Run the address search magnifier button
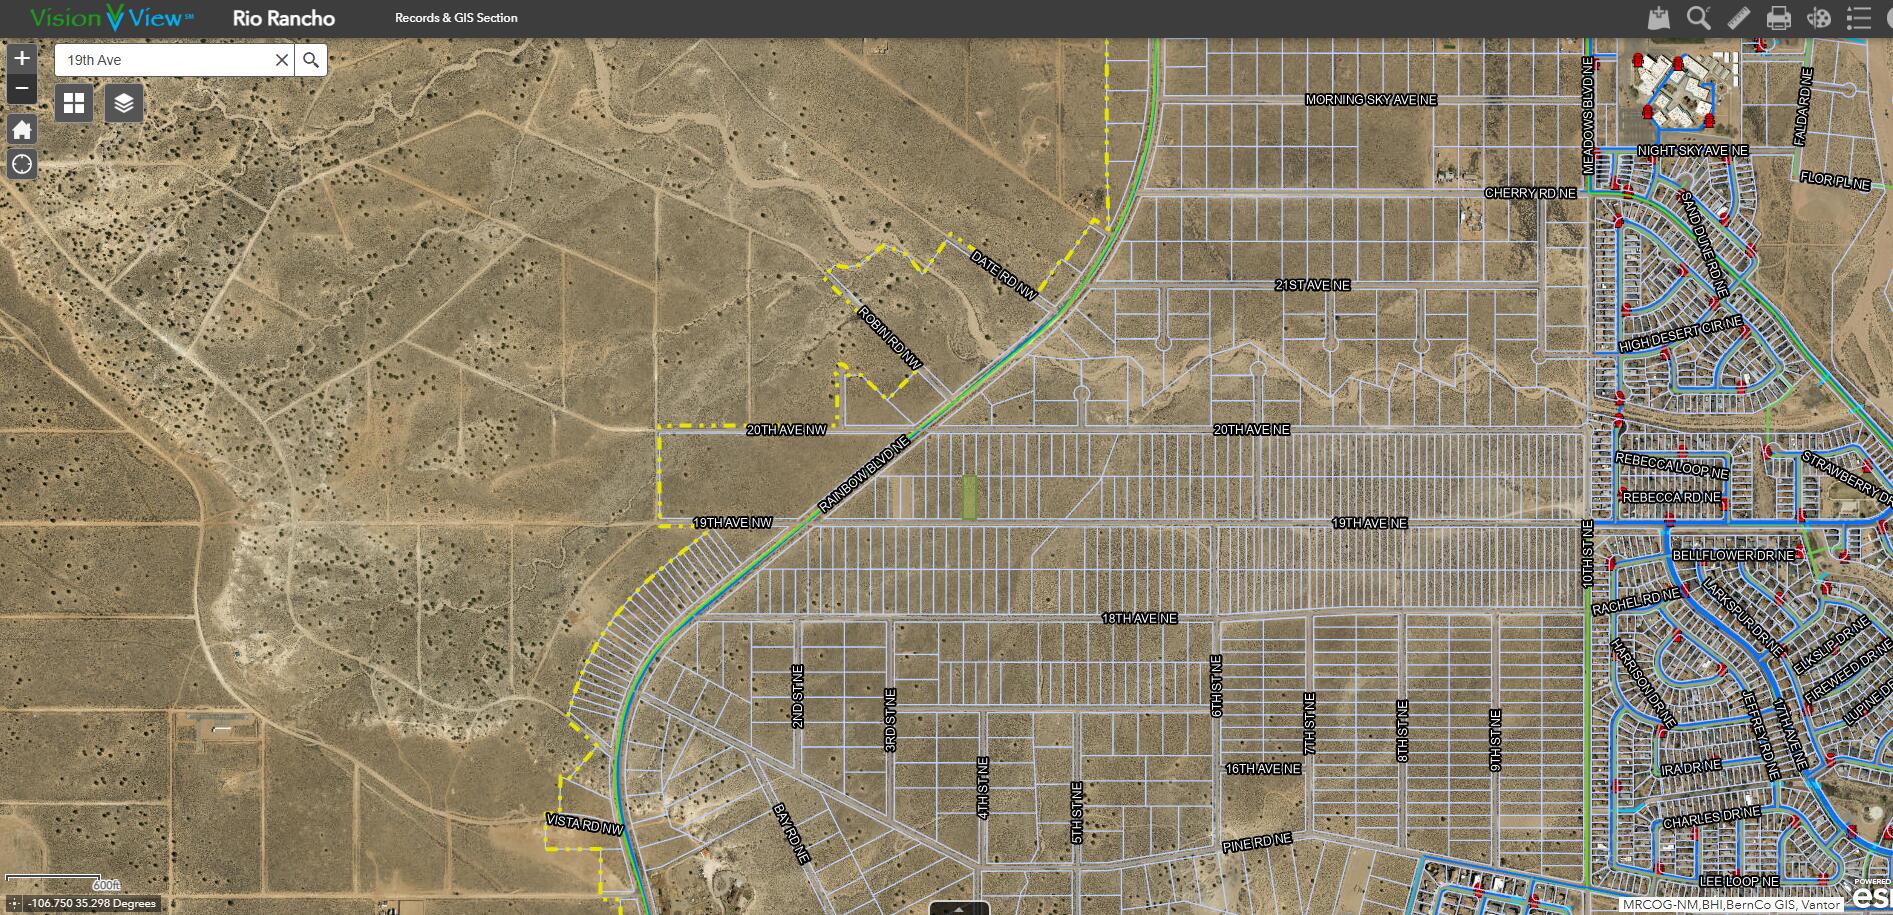1893x915 pixels. point(311,60)
